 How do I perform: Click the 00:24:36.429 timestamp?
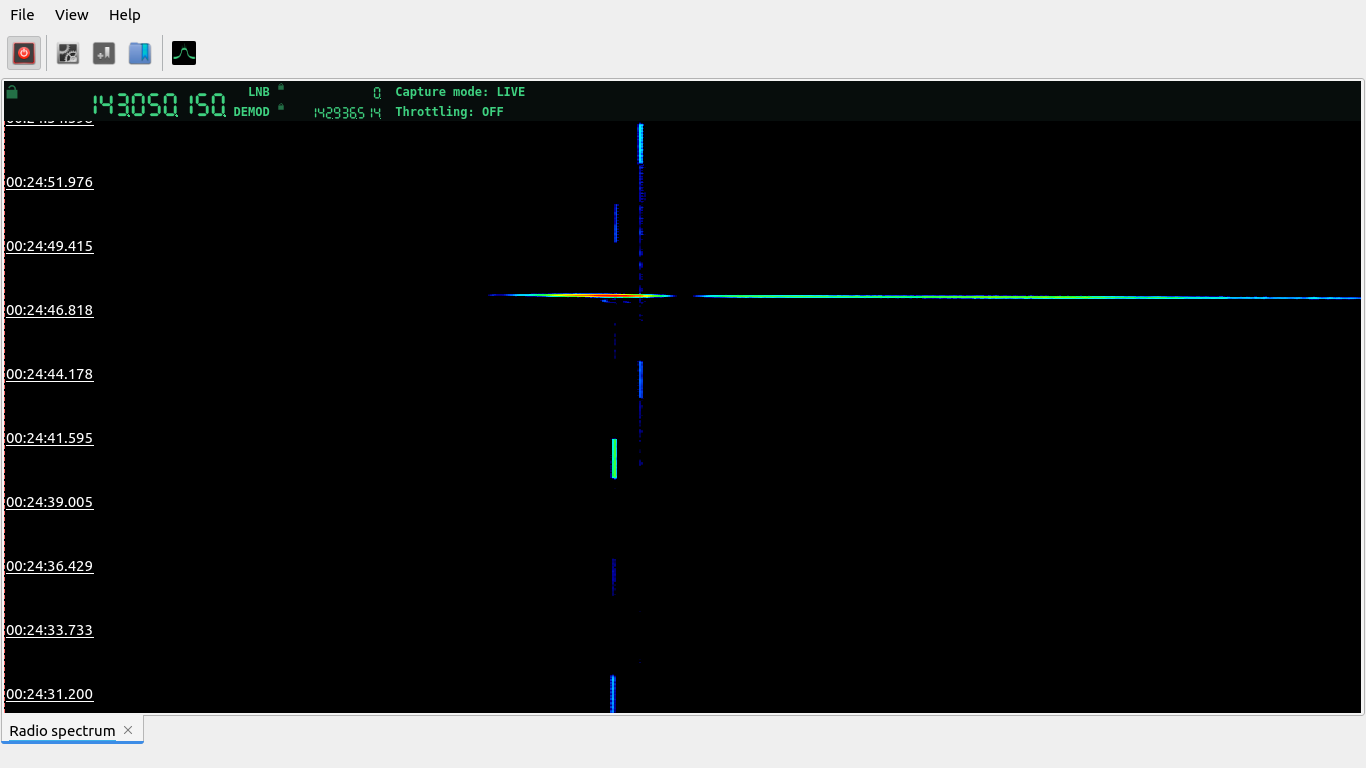pyautogui.click(x=49, y=566)
